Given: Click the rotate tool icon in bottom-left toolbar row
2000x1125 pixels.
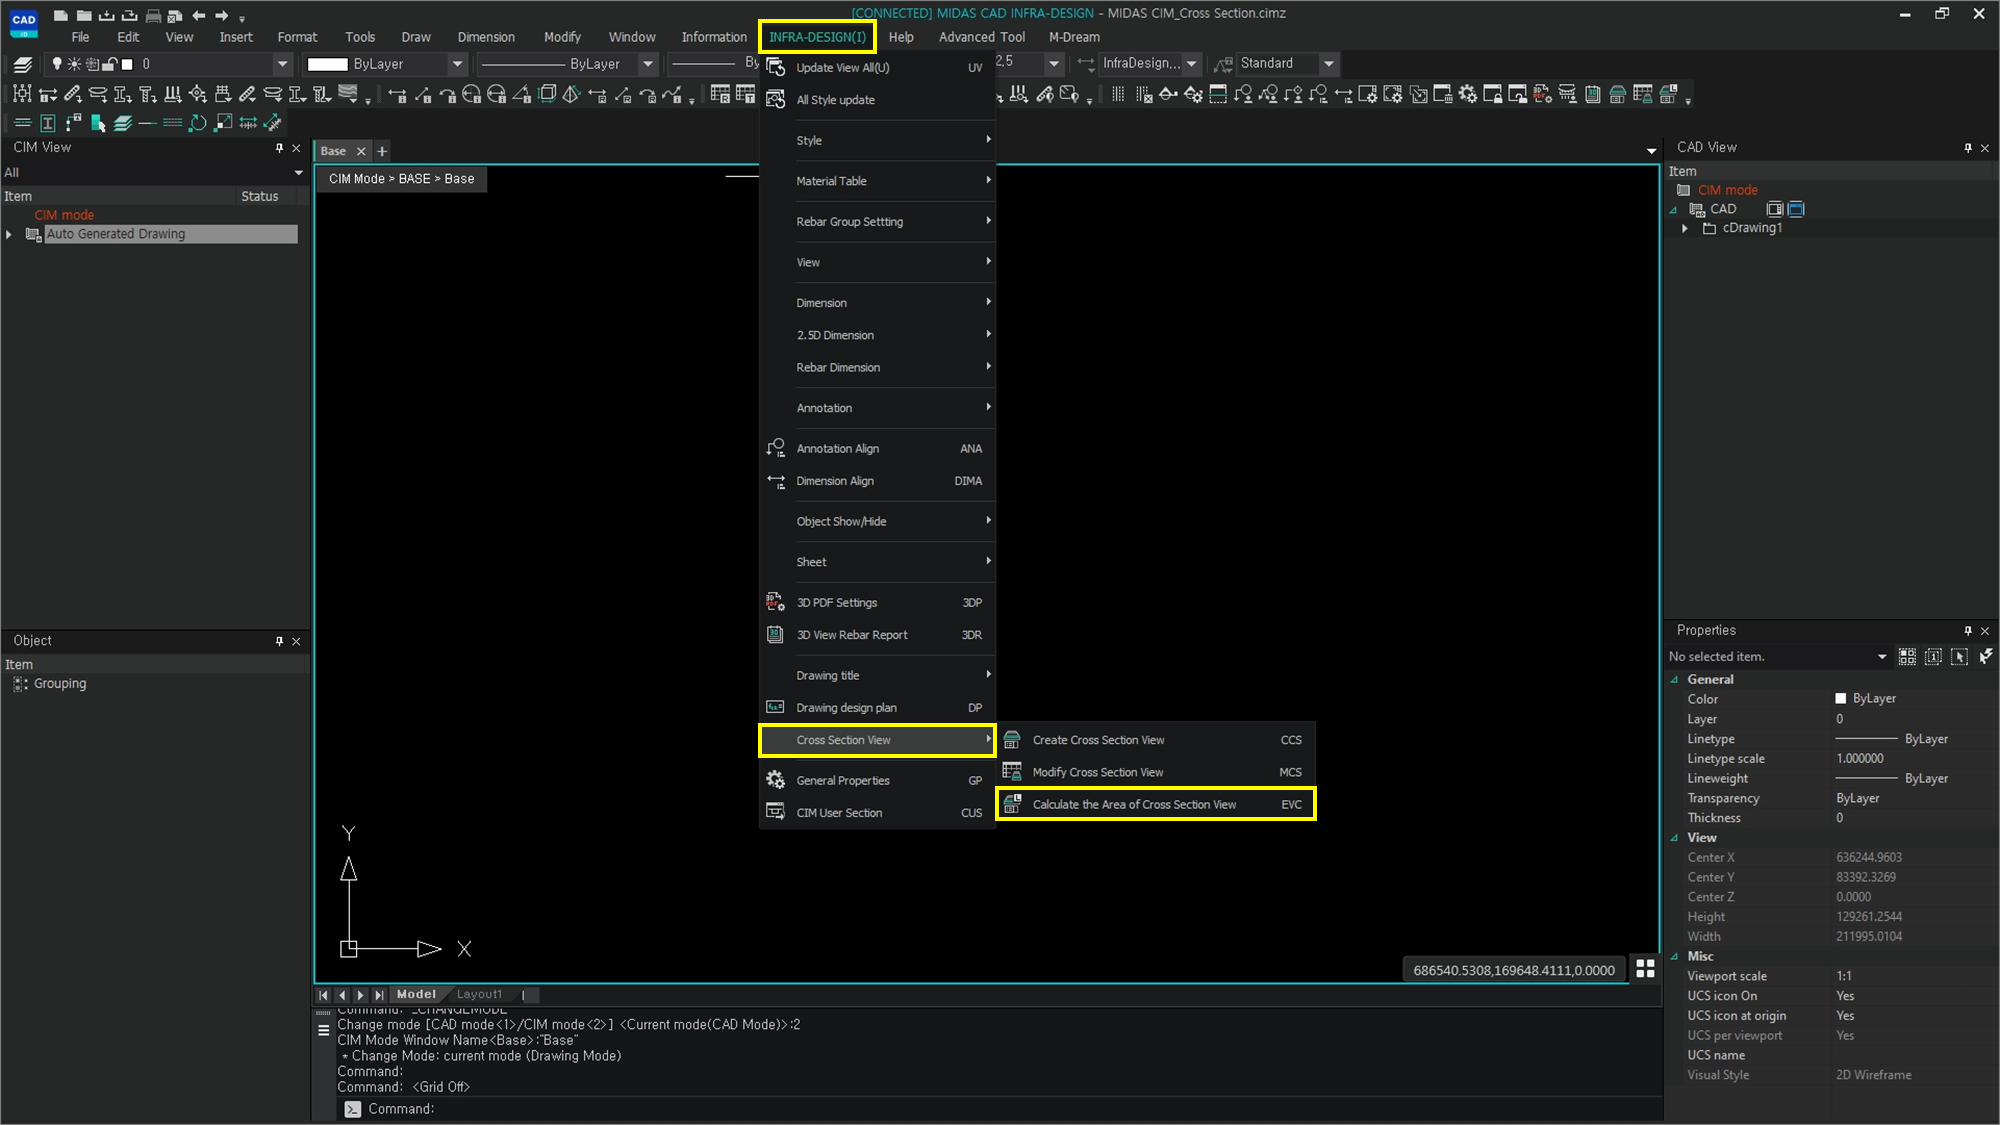Looking at the screenshot, I should (197, 122).
